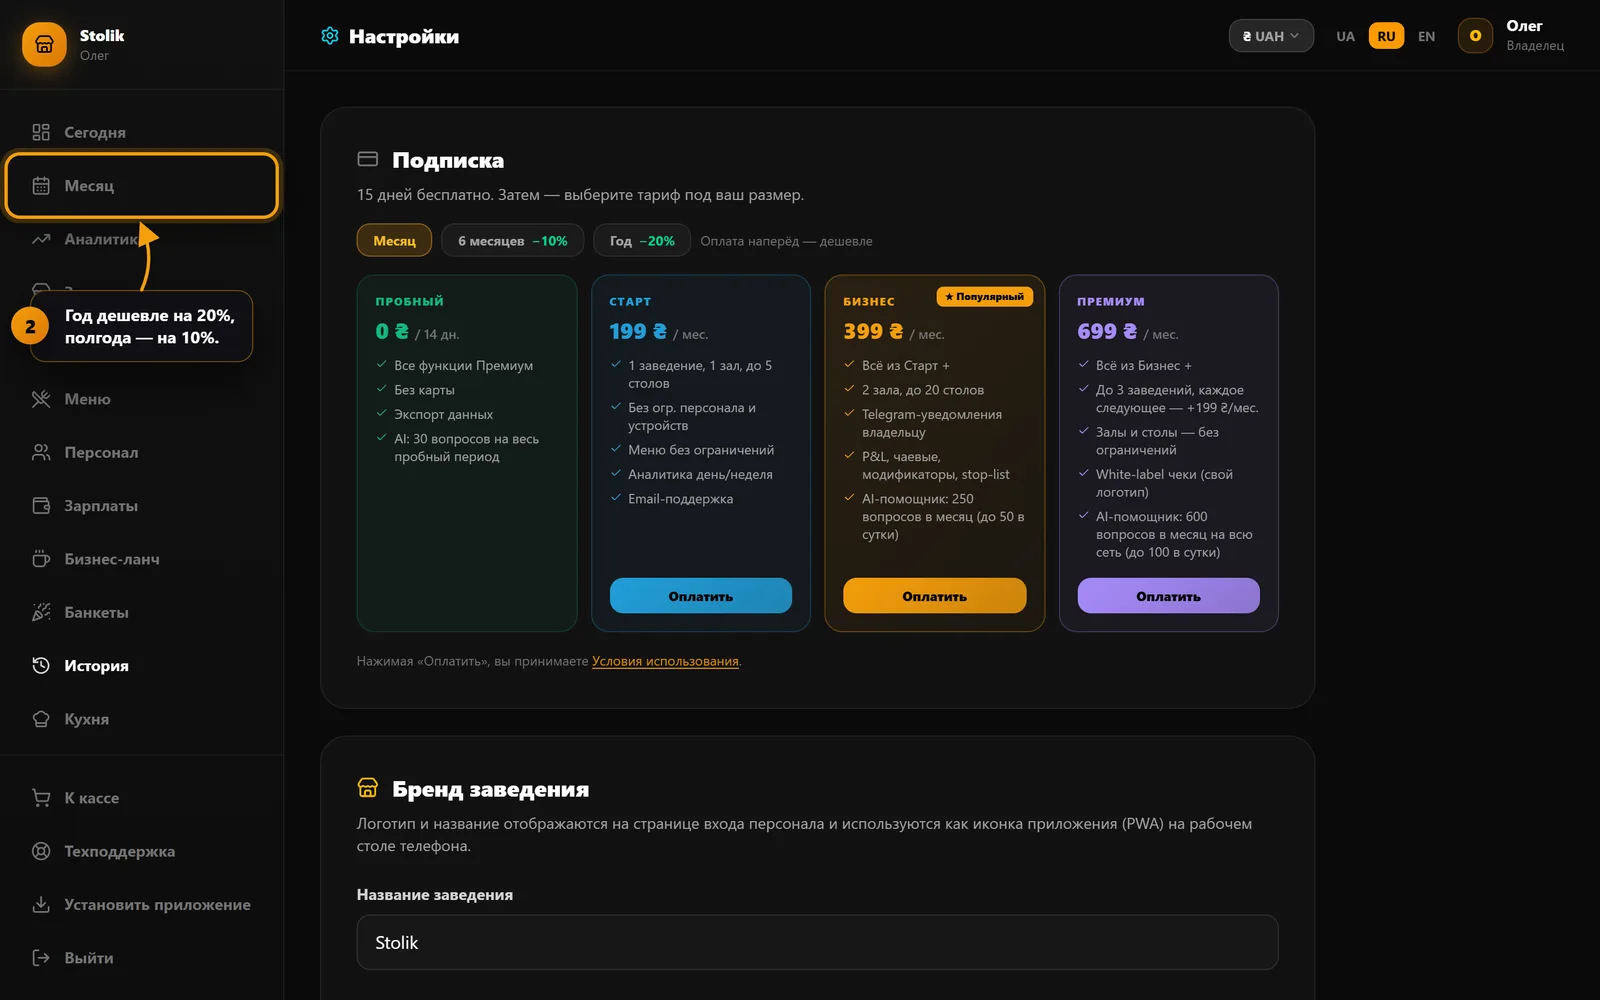Open the Условия использования link
This screenshot has height=1000, width=1600.
pyautogui.click(x=665, y=661)
